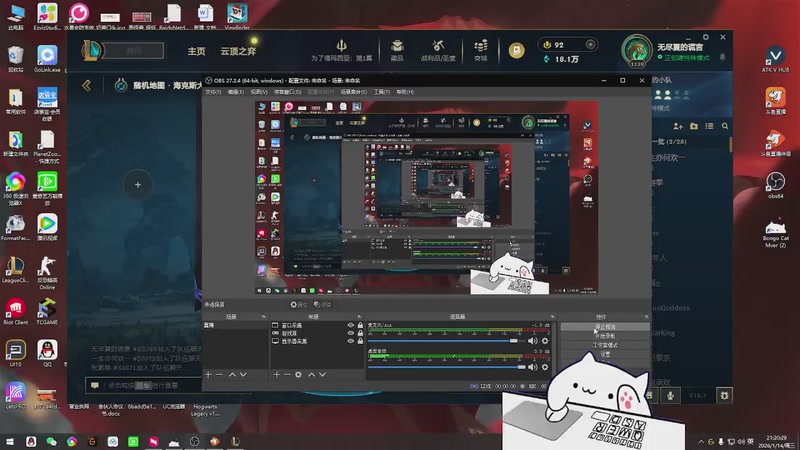Open source properties gear in OBS sources toolbar
This screenshot has width=800, height=450.
click(x=298, y=374)
